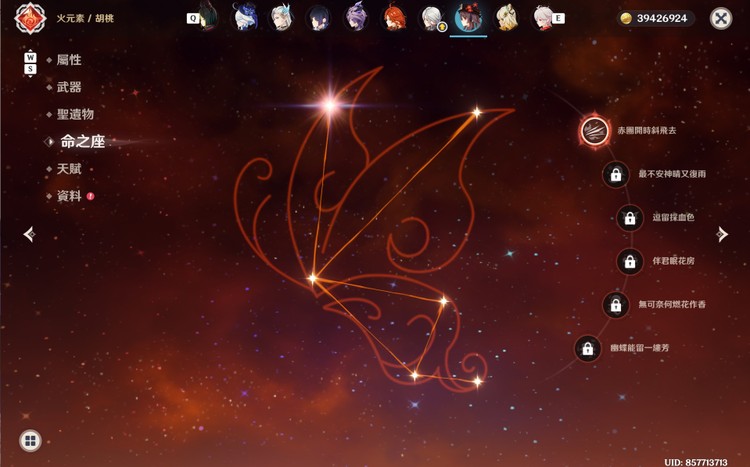The height and width of the screenshot is (467, 750).
Task: Click the large glowing star on butterfly constellation
Action: [330, 105]
